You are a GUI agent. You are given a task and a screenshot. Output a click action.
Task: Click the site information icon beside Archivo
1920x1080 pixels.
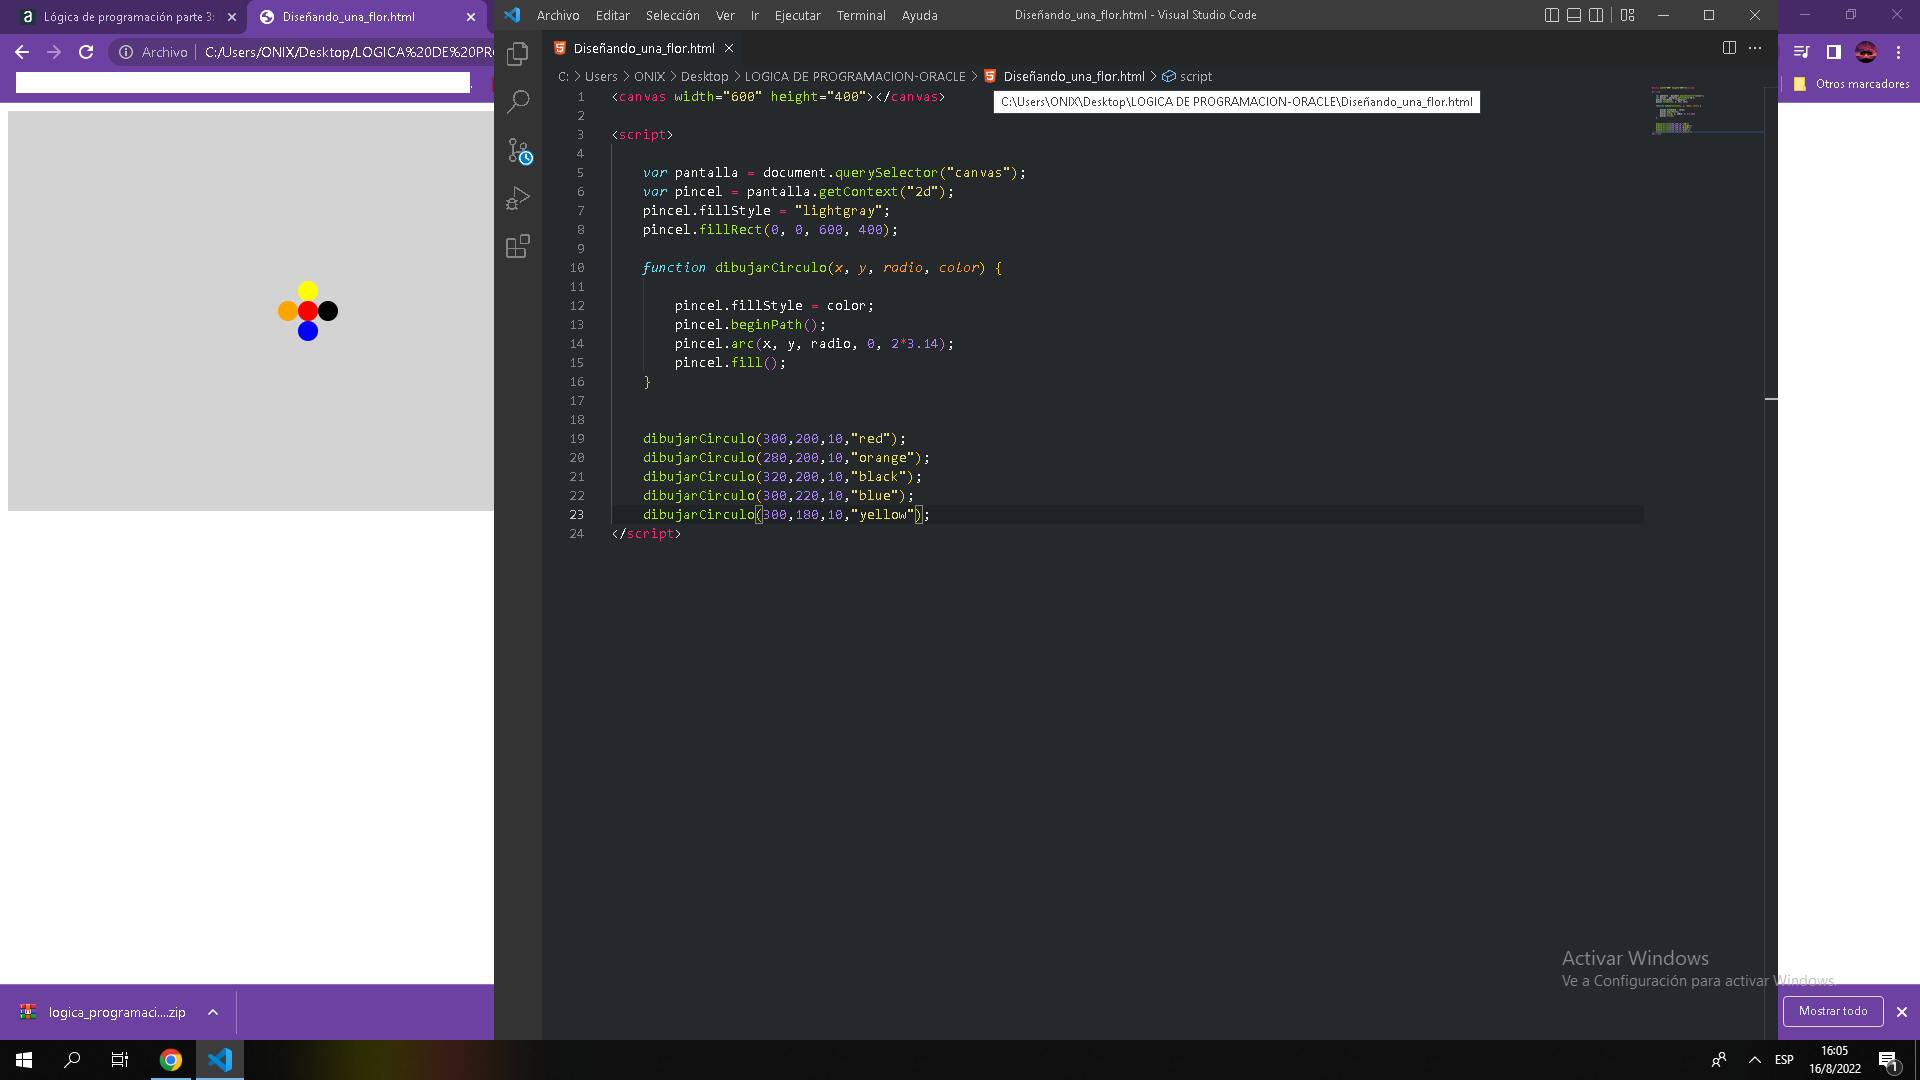tap(126, 52)
